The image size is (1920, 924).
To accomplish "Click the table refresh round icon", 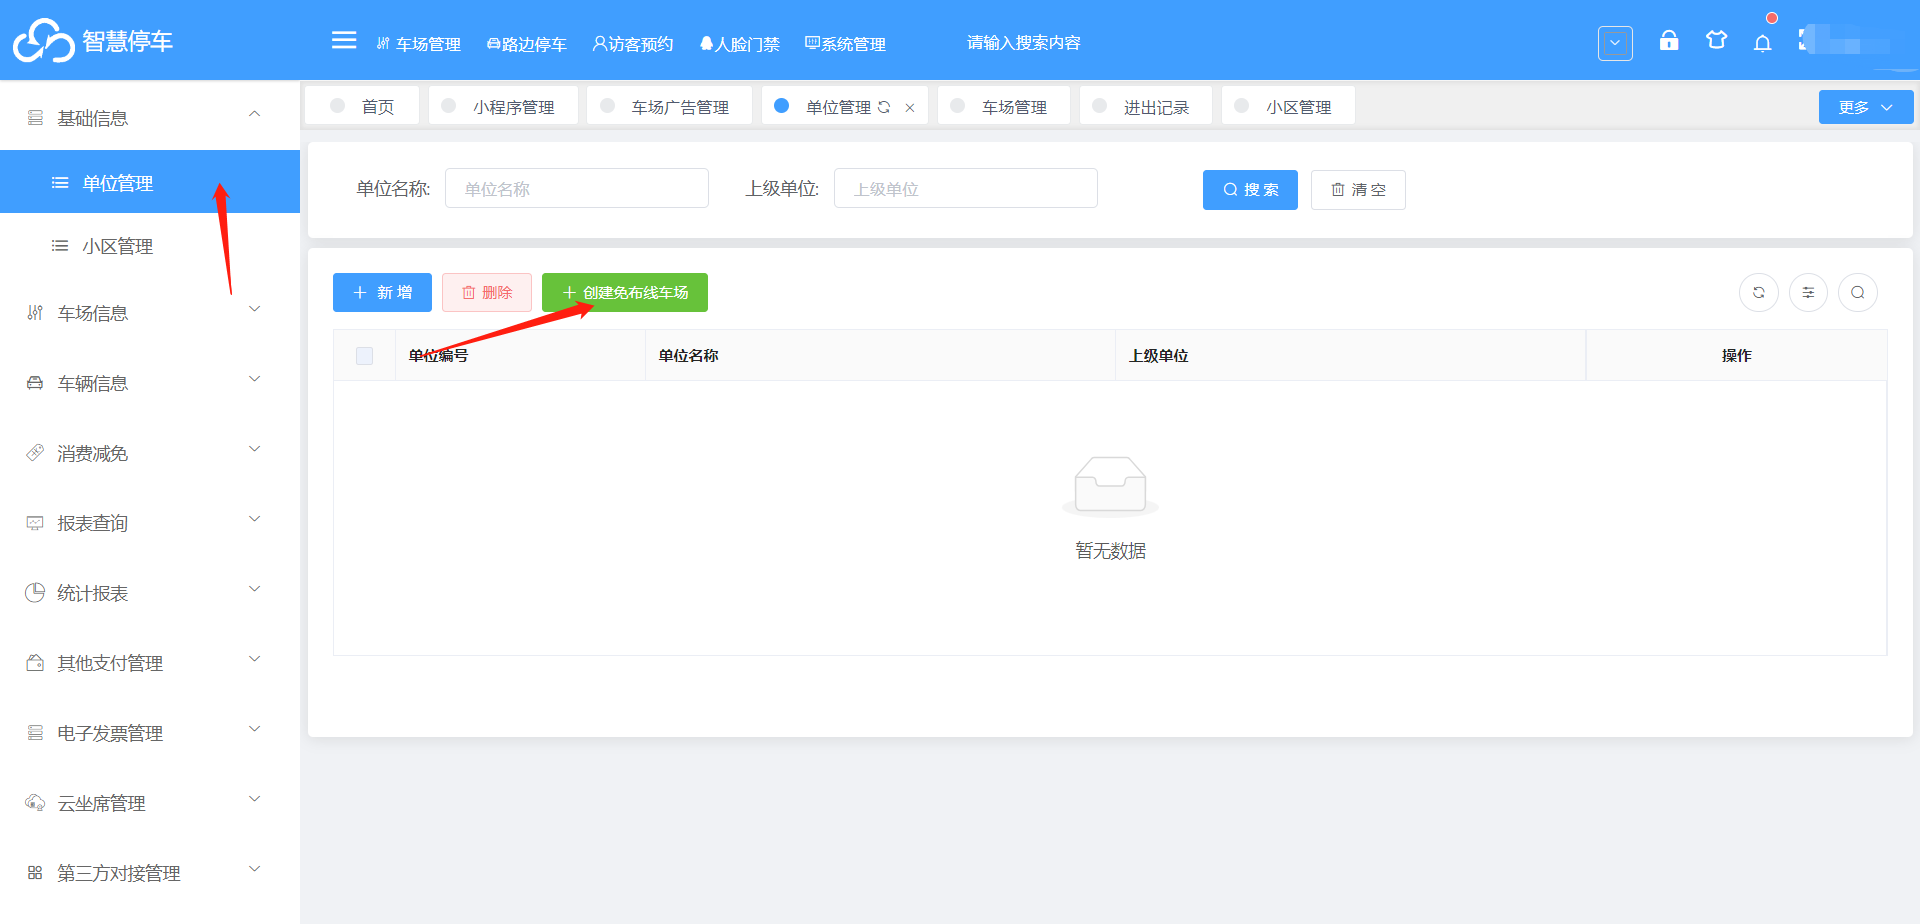I will point(1759,293).
